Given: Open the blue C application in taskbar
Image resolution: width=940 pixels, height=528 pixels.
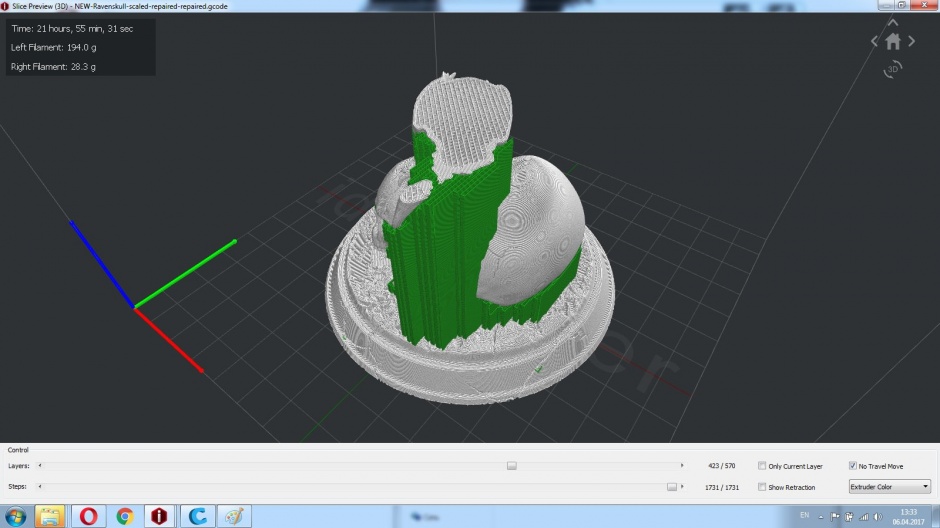Looking at the screenshot, I should coord(197,516).
